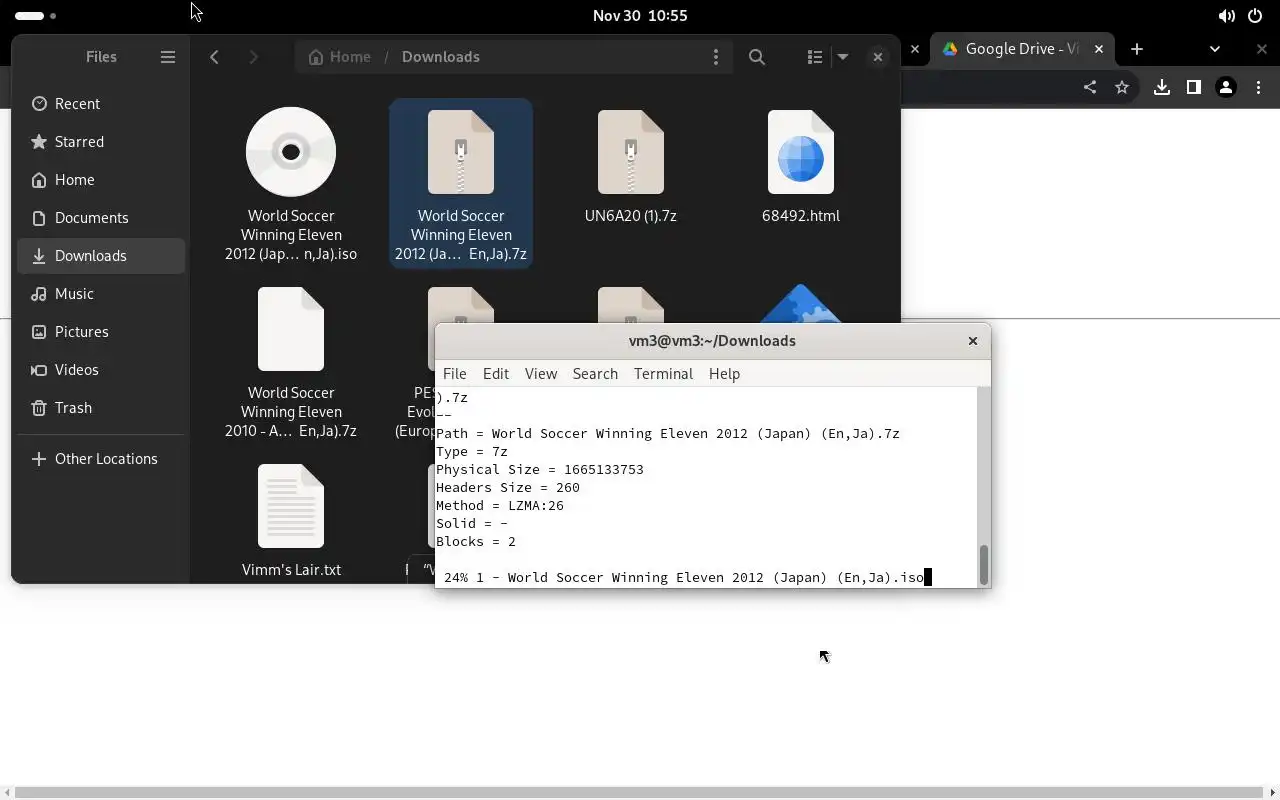Image resolution: width=1280 pixels, height=800 pixels.
Task: Open the Files hamburger menu
Action: coord(168,57)
